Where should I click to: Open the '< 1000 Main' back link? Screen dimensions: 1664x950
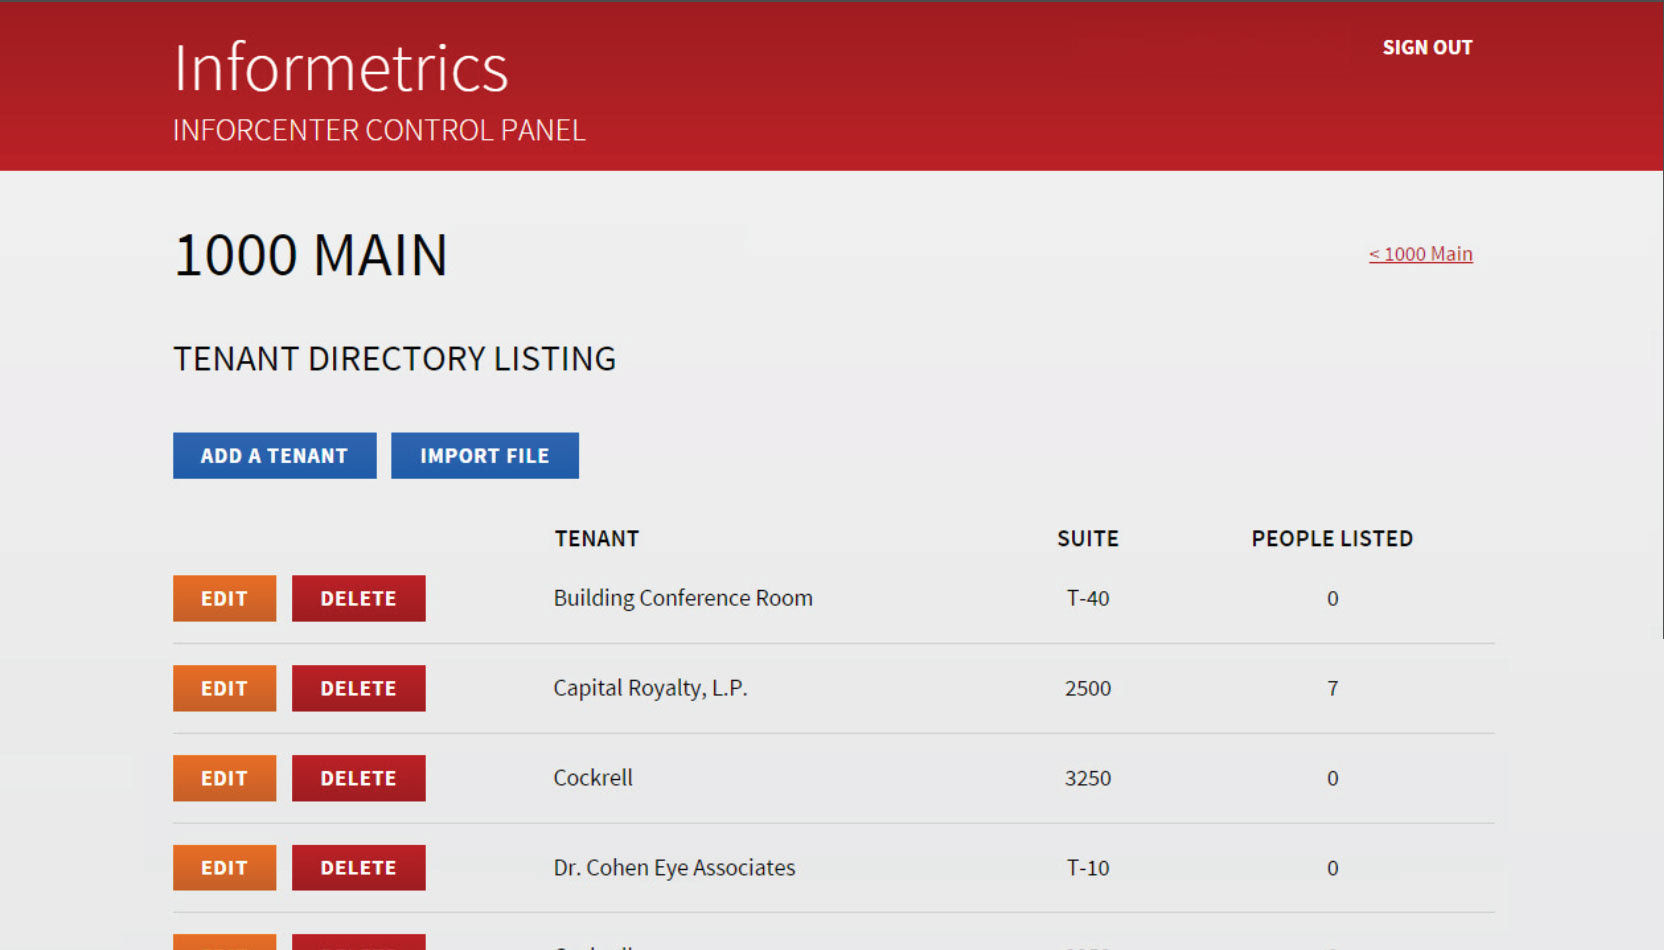pos(1420,254)
